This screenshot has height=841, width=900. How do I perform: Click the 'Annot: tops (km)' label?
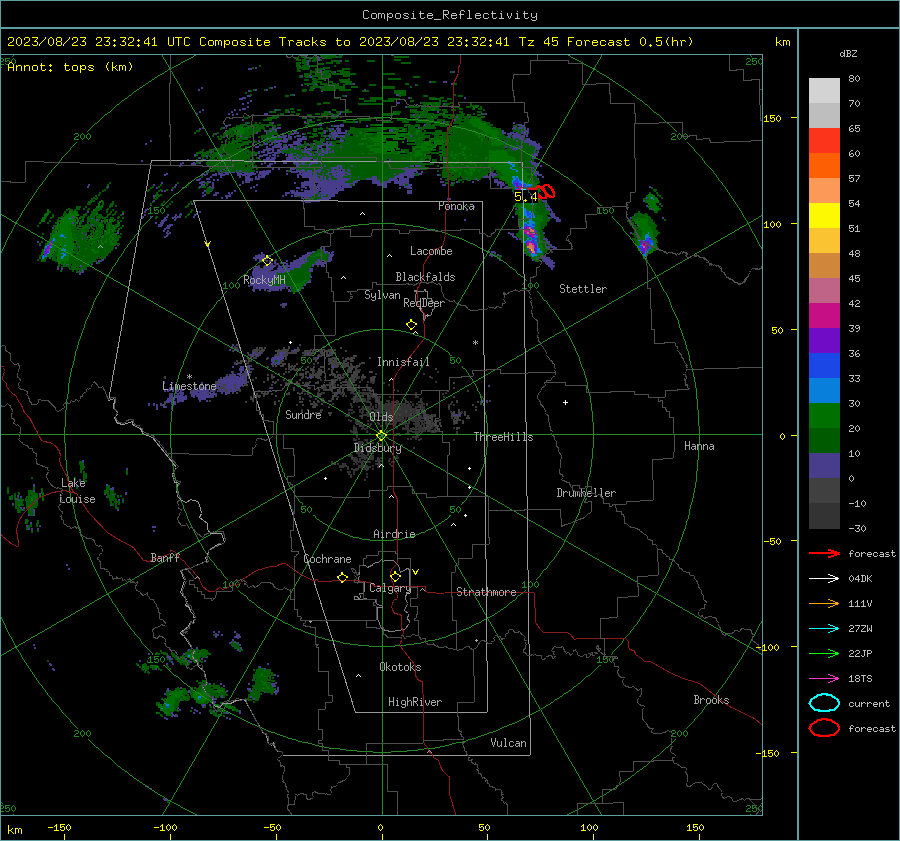70,67
